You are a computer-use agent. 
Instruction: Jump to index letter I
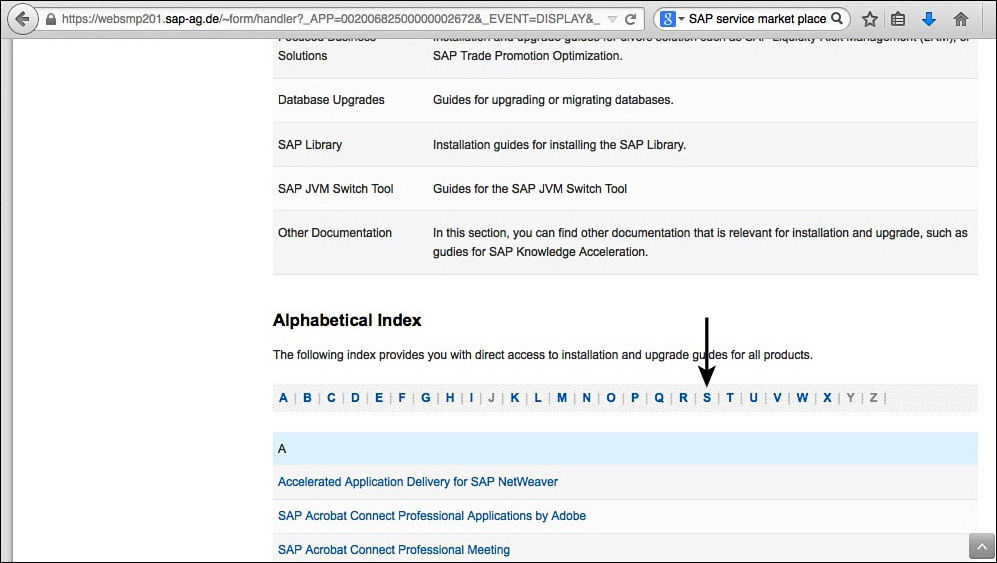pyautogui.click(x=471, y=398)
